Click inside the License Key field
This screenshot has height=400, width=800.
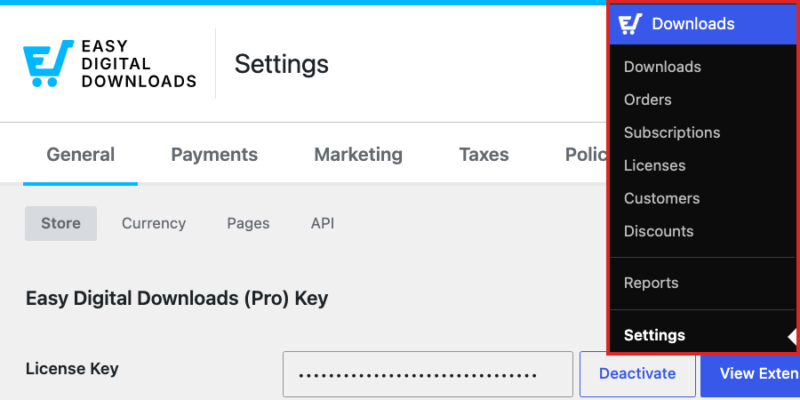click(428, 374)
